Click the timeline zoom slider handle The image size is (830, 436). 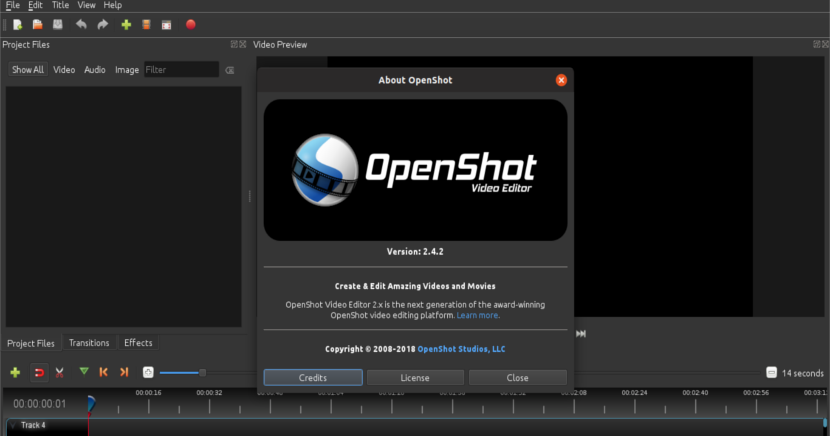pos(202,373)
